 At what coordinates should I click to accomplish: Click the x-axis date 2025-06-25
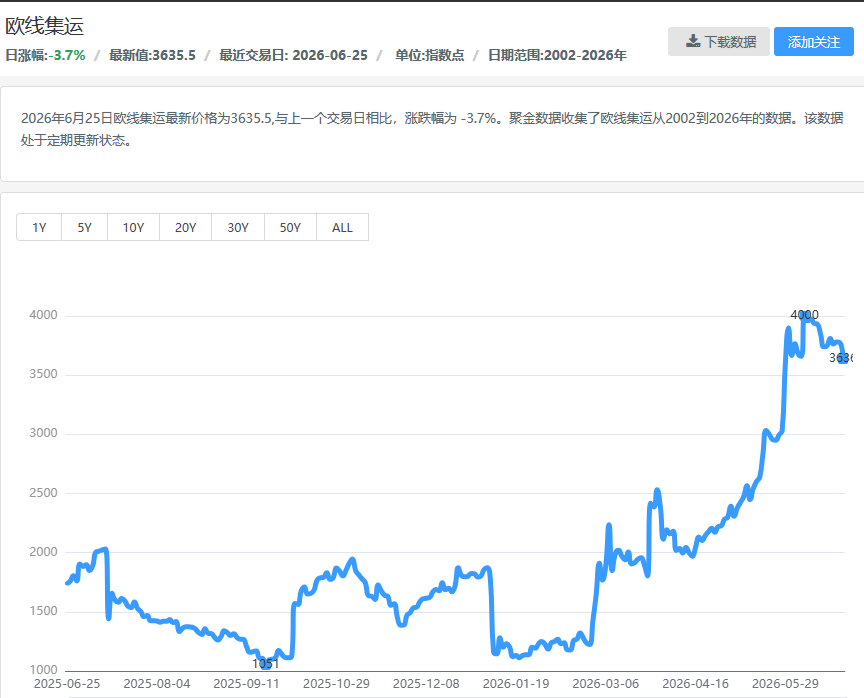coord(67,684)
